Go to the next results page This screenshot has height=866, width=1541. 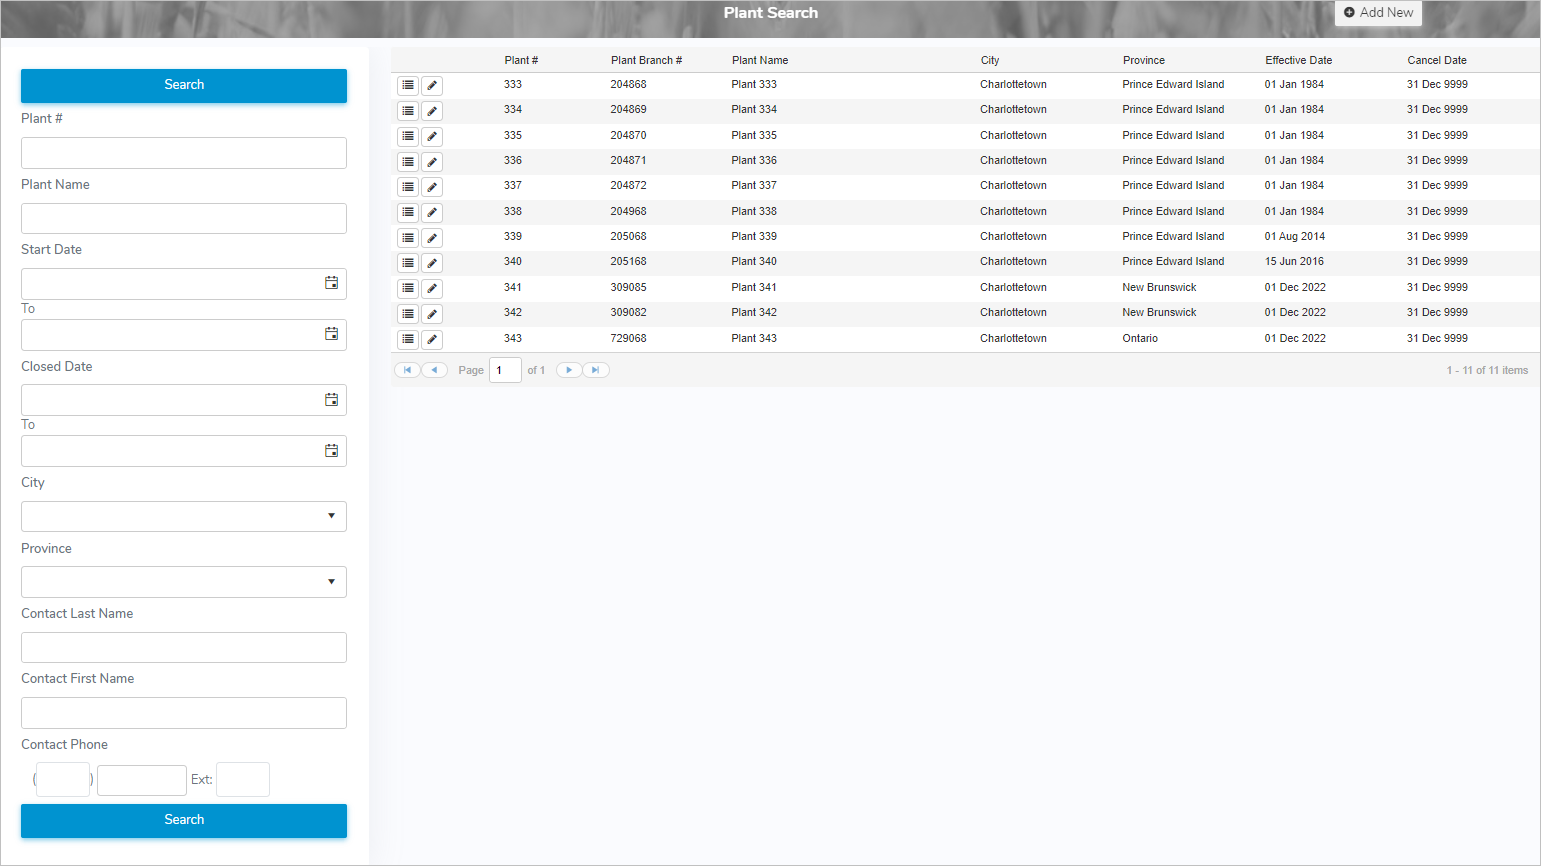[569, 370]
